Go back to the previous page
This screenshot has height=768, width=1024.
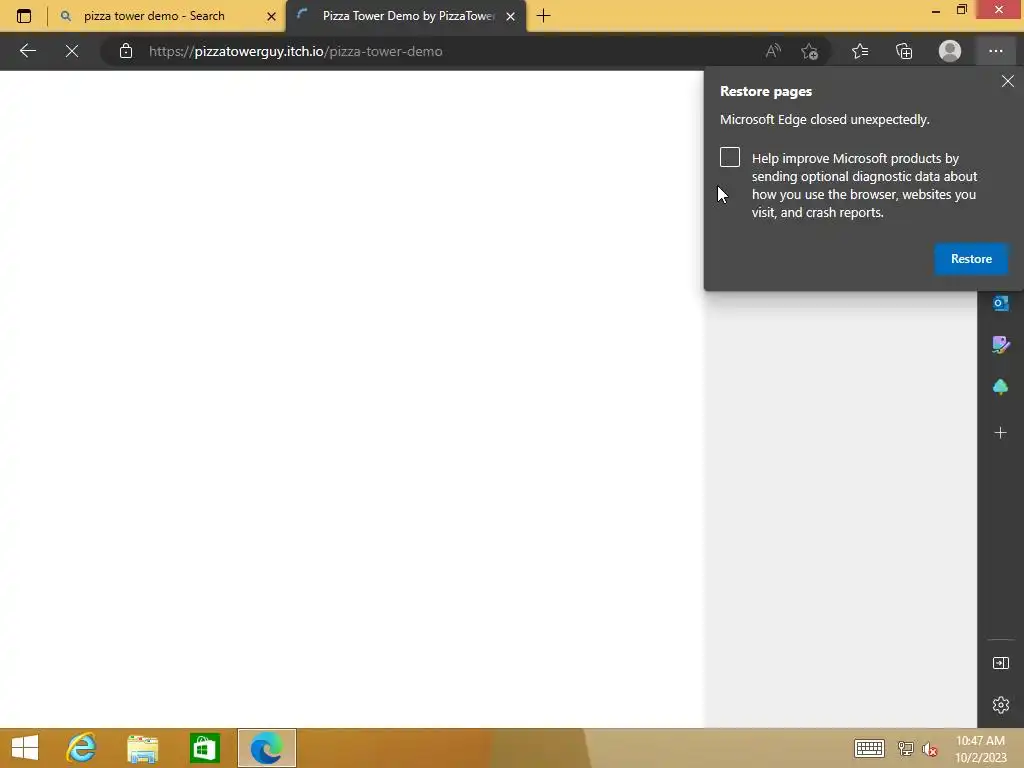point(27,51)
